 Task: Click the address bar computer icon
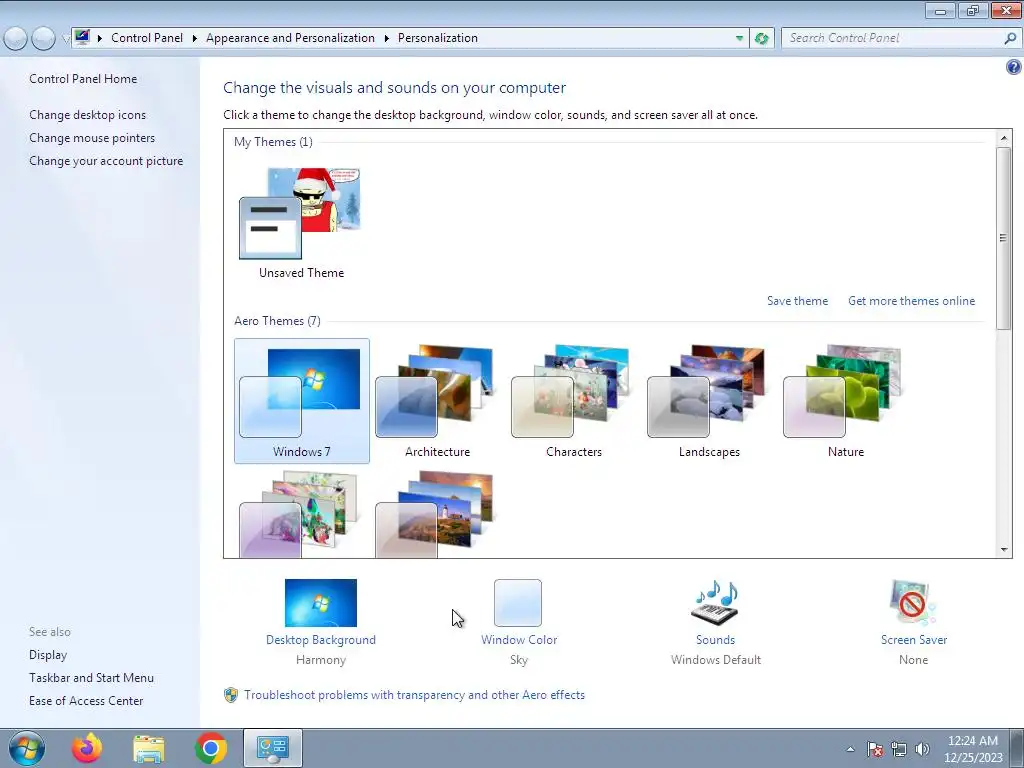click(x=82, y=37)
